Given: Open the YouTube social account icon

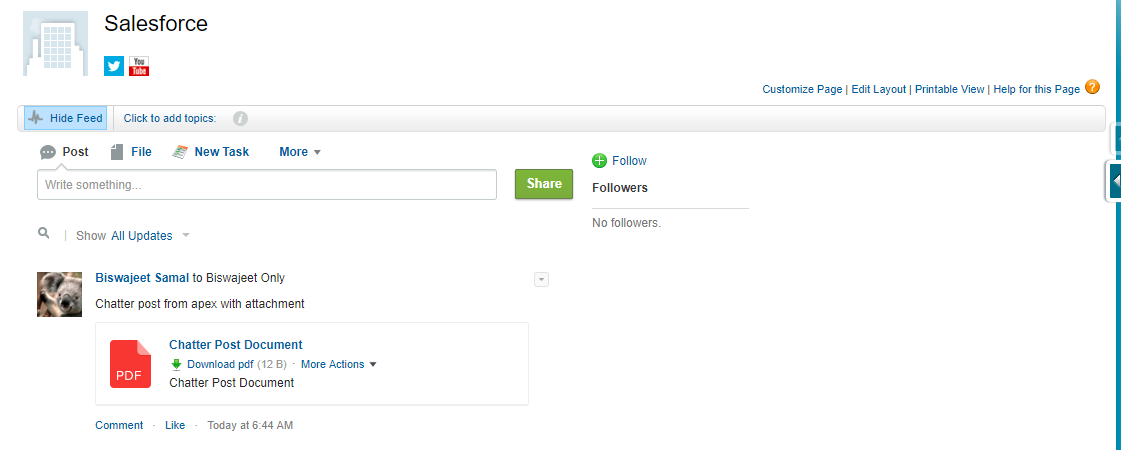Looking at the screenshot, I should point(139,66).
